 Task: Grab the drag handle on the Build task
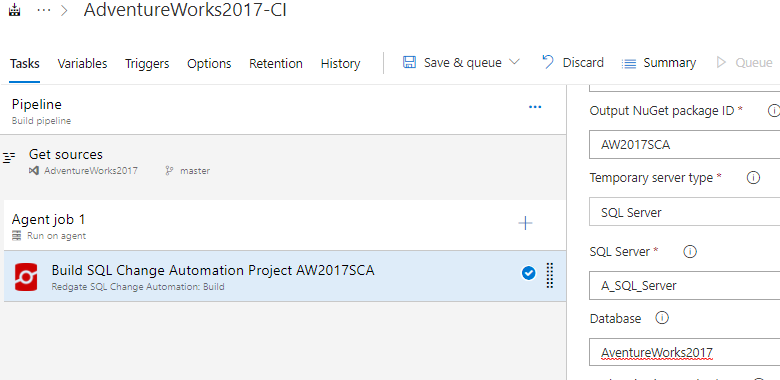[550, 275]
